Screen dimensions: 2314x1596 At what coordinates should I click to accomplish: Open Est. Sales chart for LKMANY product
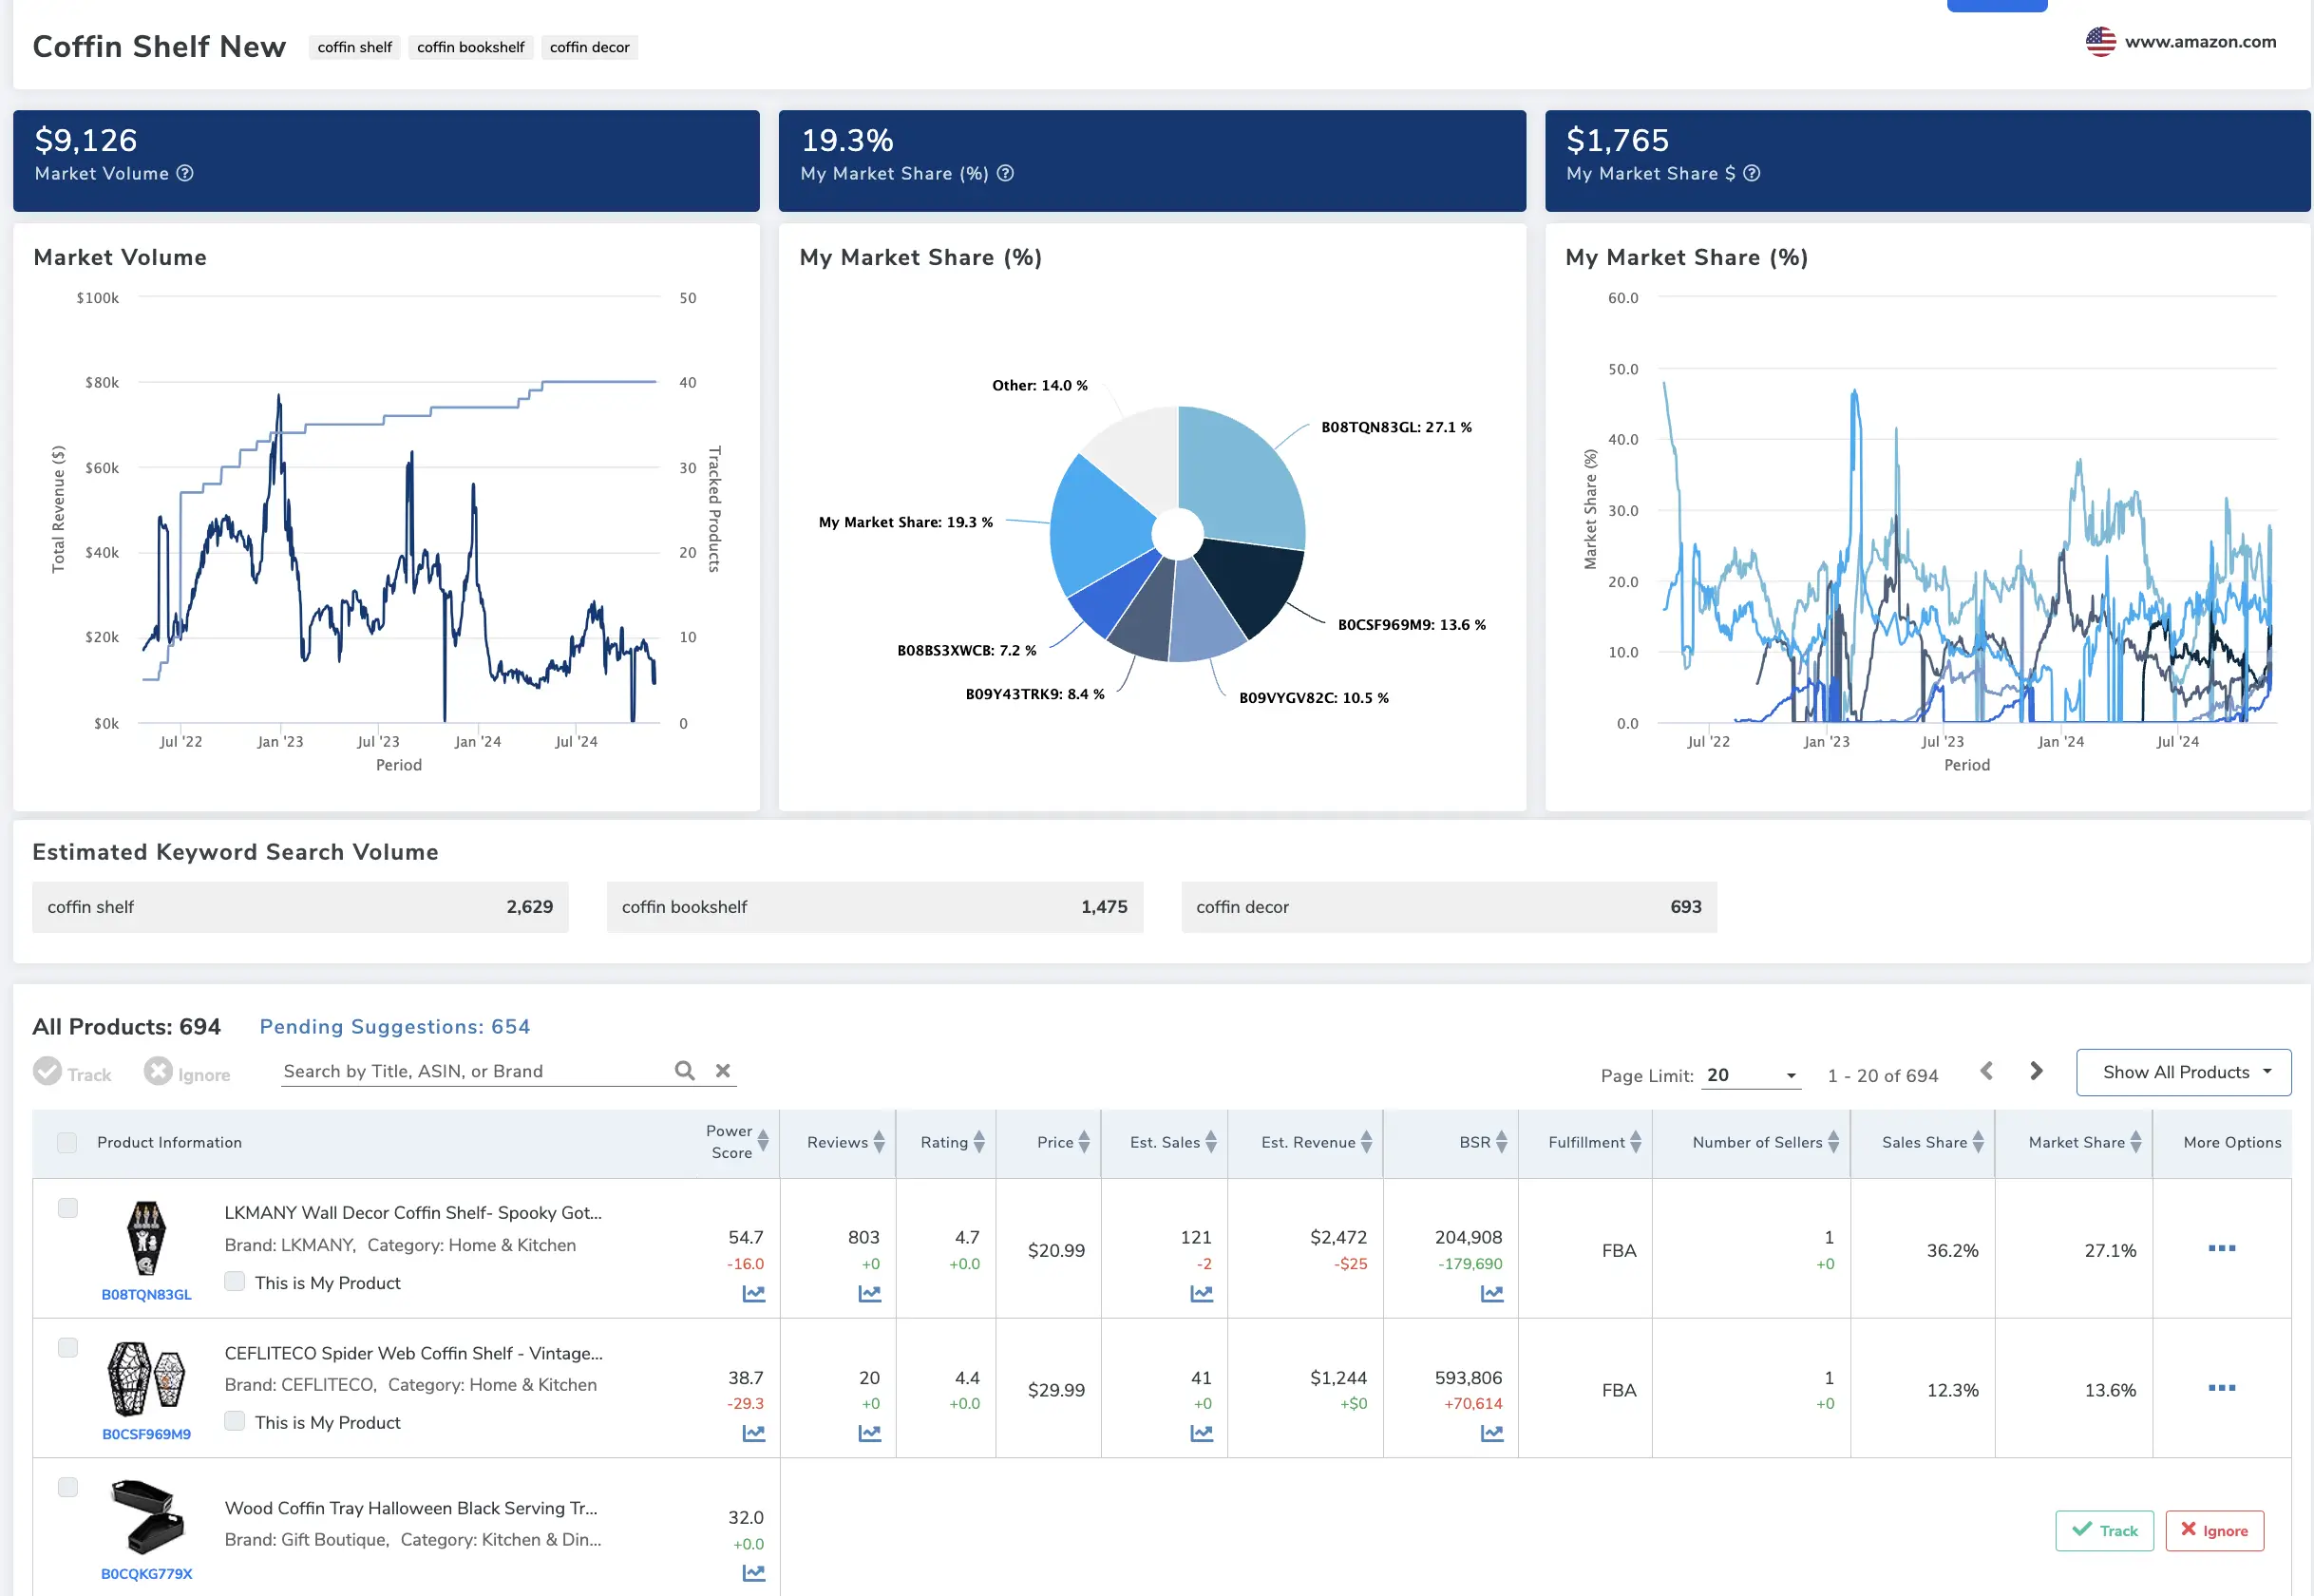click(x=1201, y=1294)
